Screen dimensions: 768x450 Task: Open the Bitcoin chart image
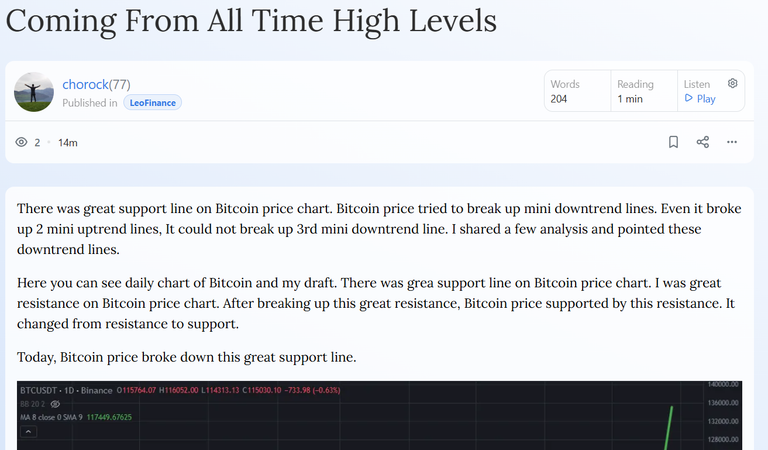click(380, 415)
